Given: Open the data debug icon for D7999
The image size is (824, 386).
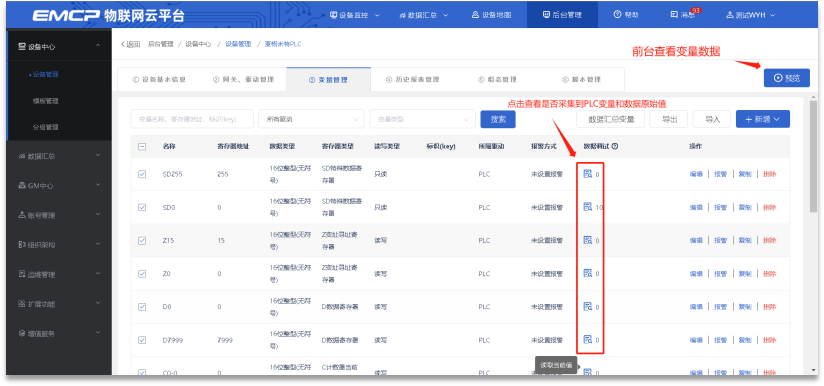Looking at the screenshot, I should [588, 339].
